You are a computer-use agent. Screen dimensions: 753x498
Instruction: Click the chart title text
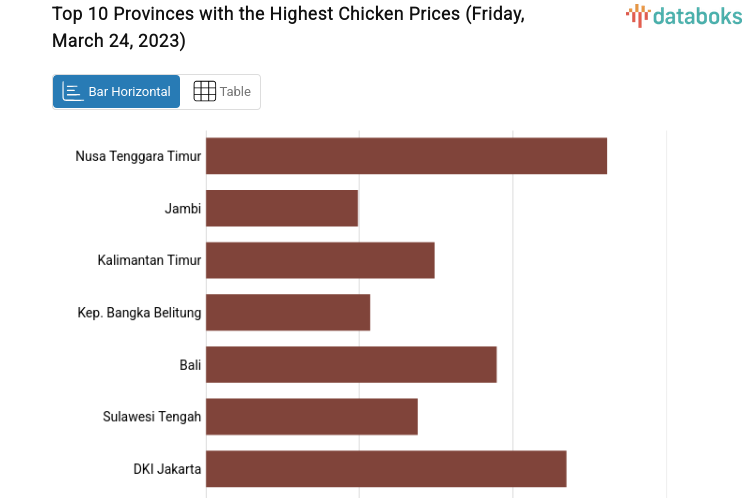point(288,27)
